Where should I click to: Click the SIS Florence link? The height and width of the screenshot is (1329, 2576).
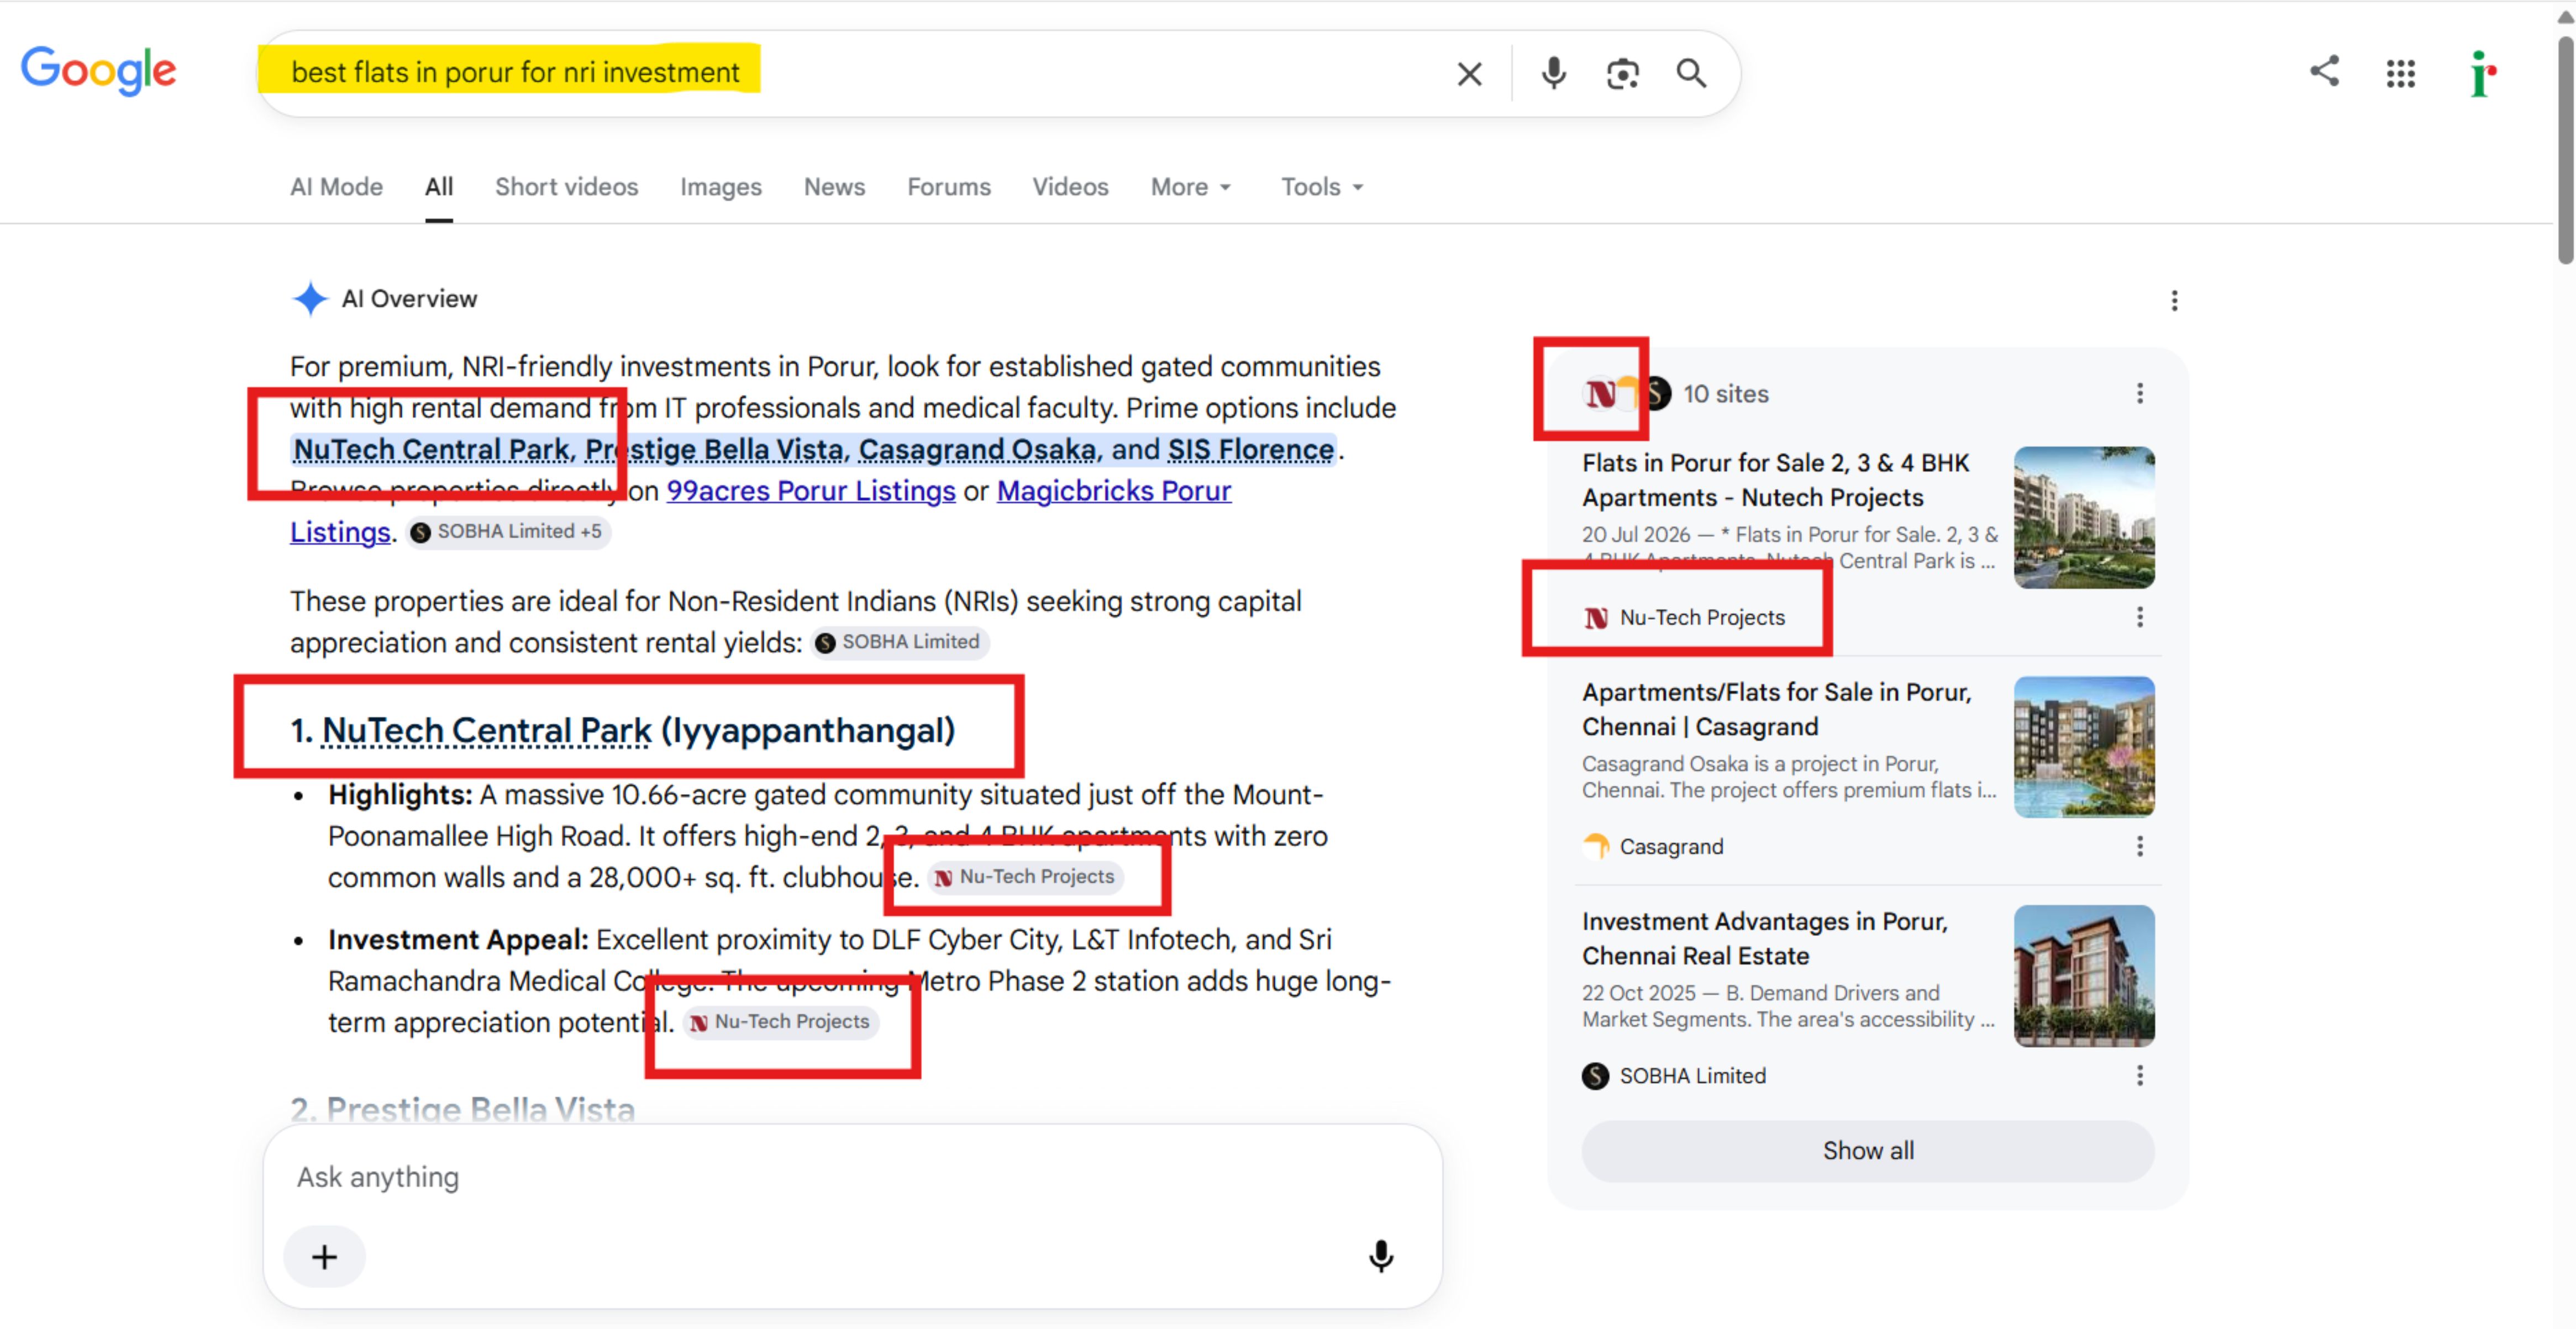click(1250, 450)
